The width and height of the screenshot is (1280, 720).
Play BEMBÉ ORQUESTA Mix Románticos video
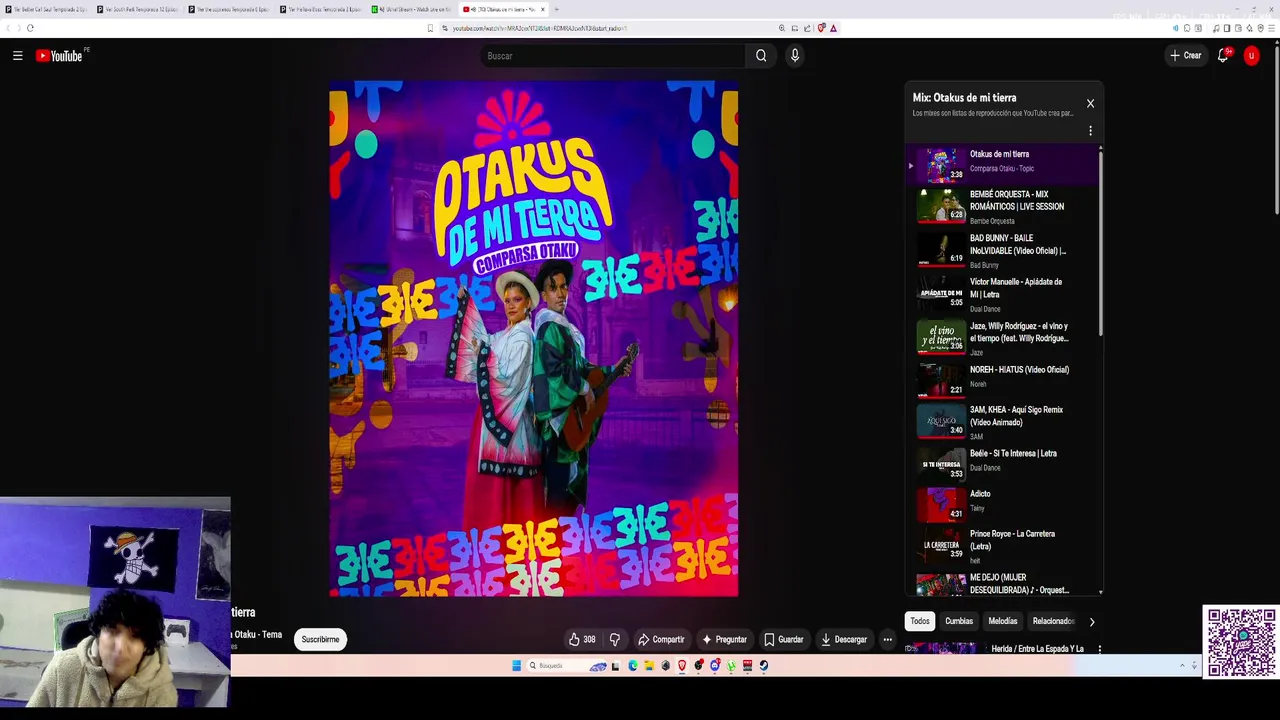pos(1004,206)
